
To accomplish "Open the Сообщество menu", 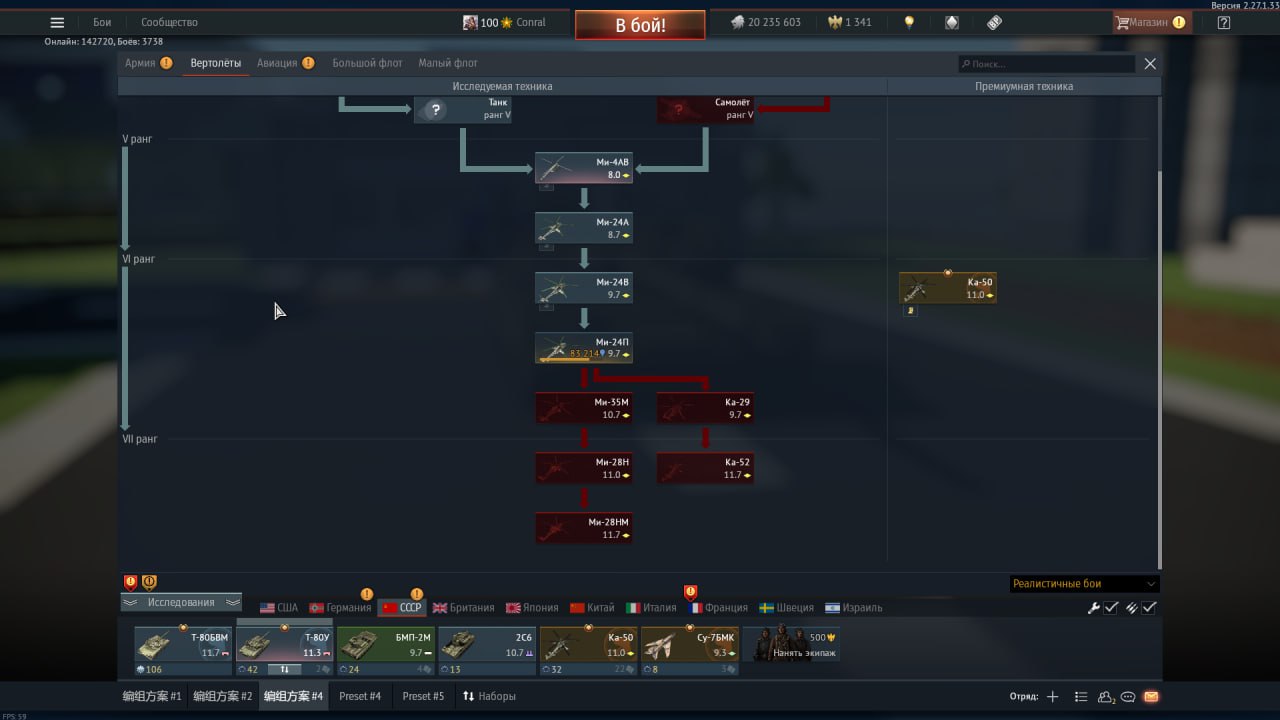I will [x=169, y=22].
